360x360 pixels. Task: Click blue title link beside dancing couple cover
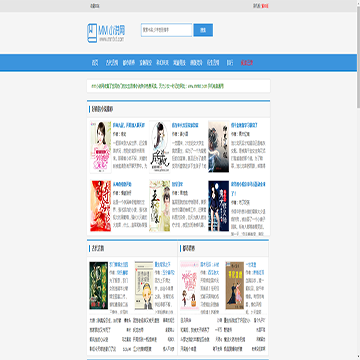click(251, 264)
